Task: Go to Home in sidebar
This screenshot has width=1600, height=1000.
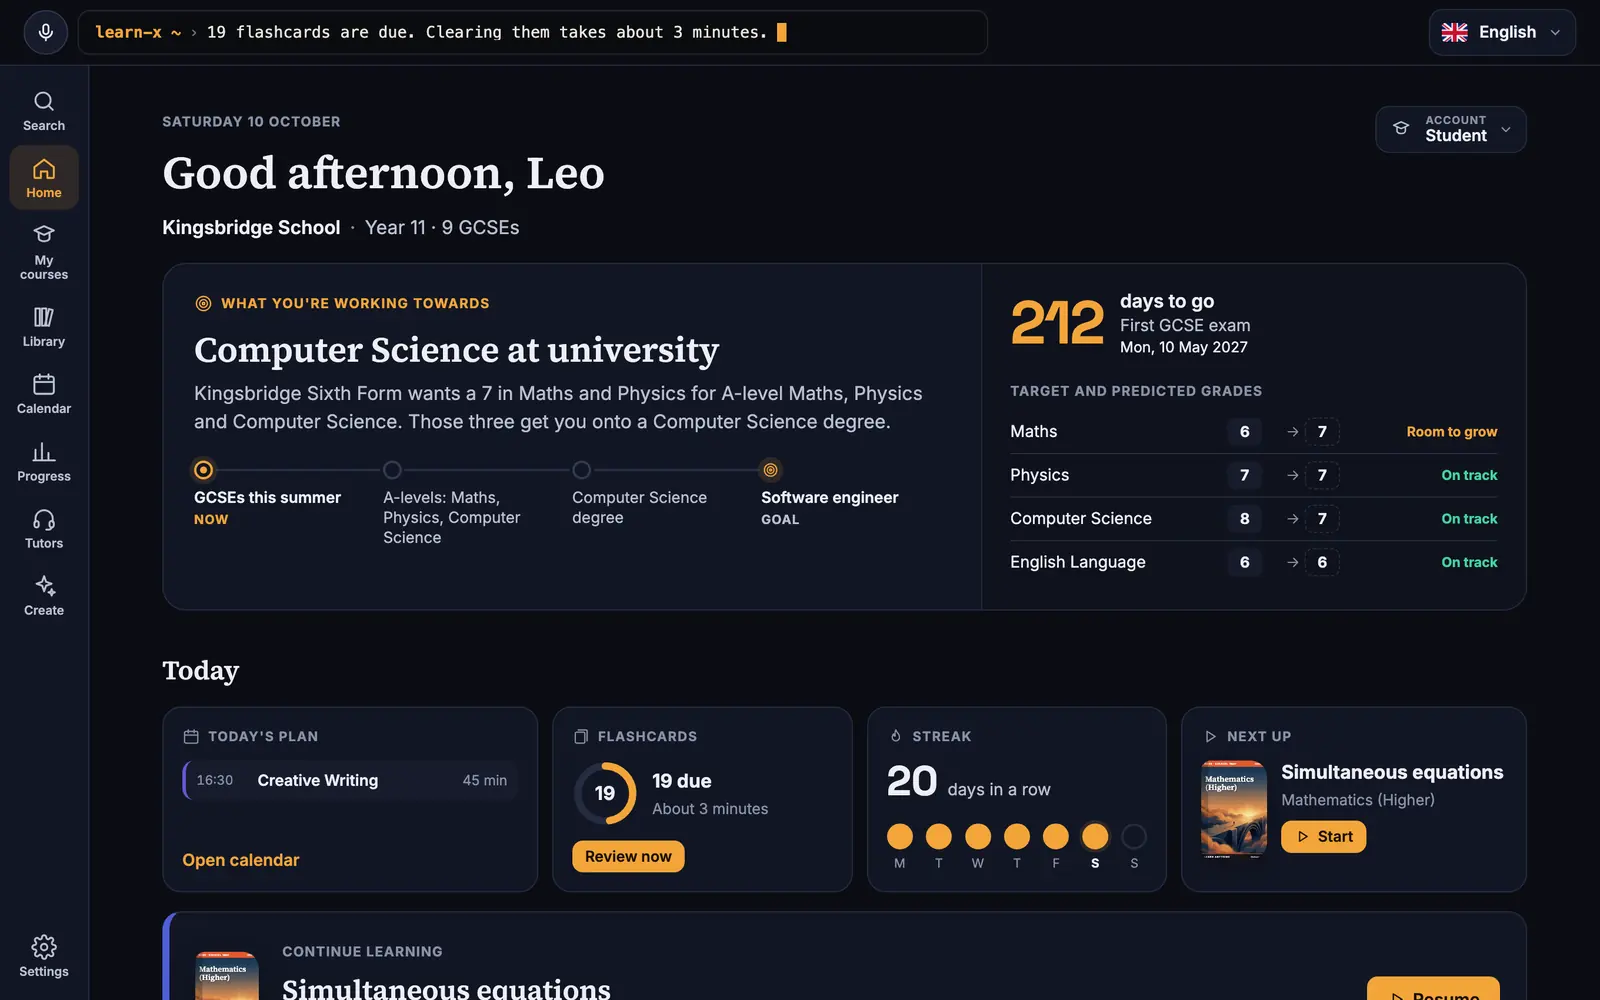Action: (x=44, y=178)
